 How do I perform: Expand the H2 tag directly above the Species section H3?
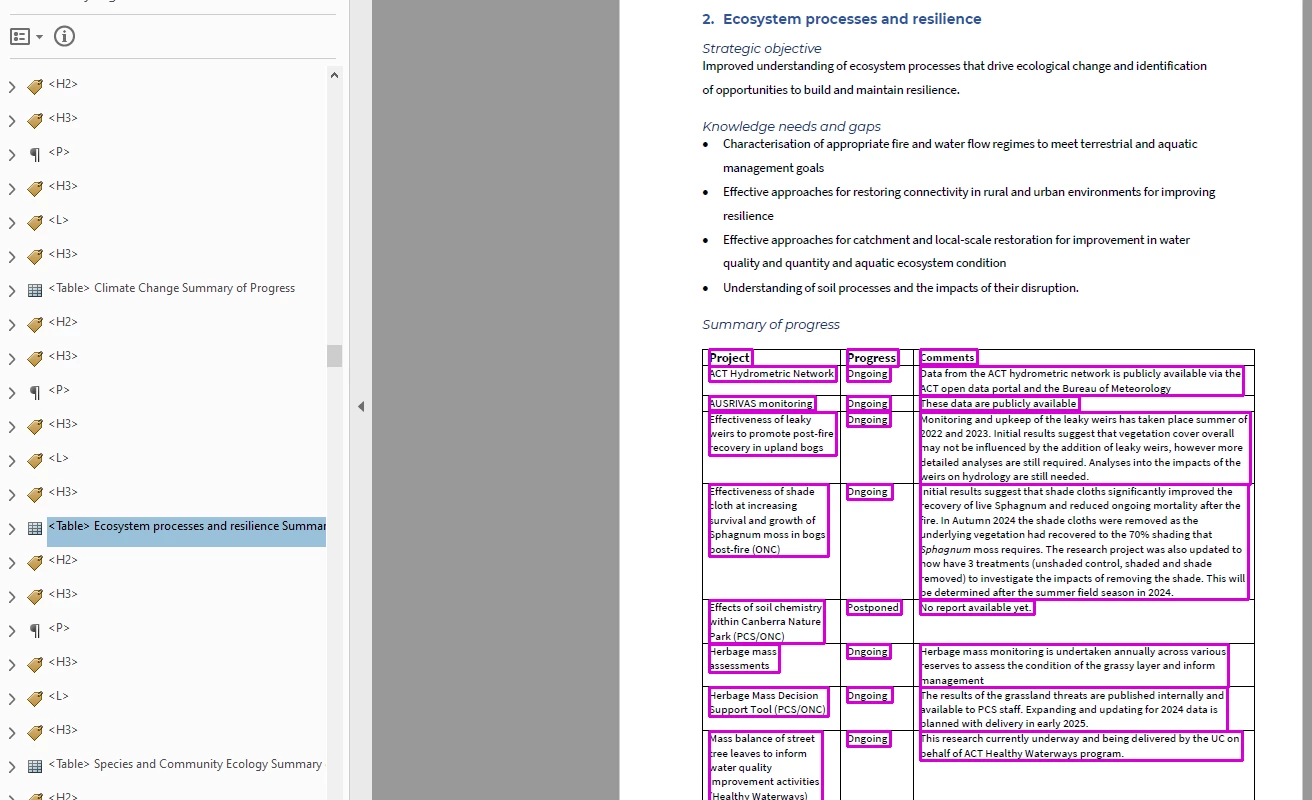[12, 562]
